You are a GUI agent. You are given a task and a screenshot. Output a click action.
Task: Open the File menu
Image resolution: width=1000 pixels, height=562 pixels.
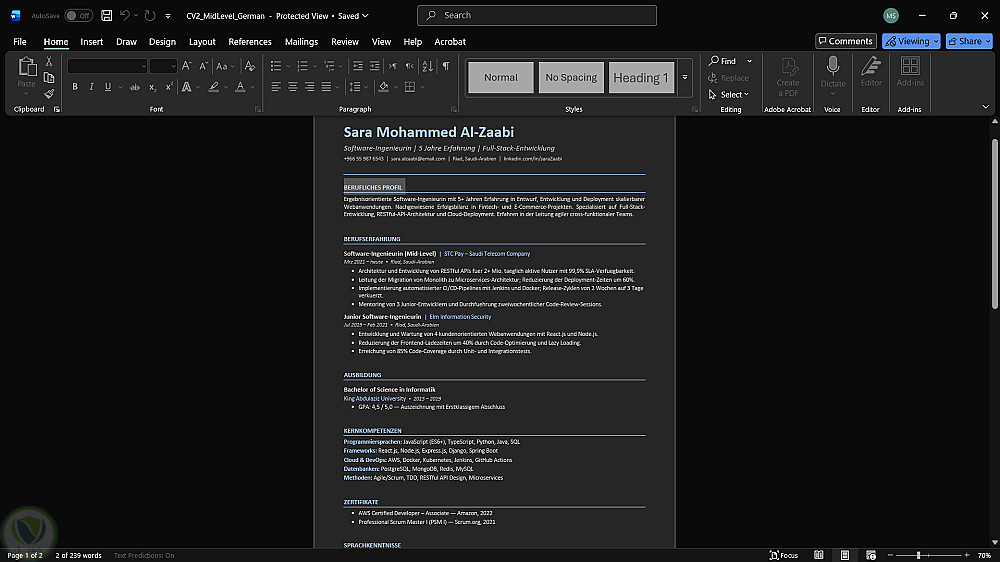[20, 42]
